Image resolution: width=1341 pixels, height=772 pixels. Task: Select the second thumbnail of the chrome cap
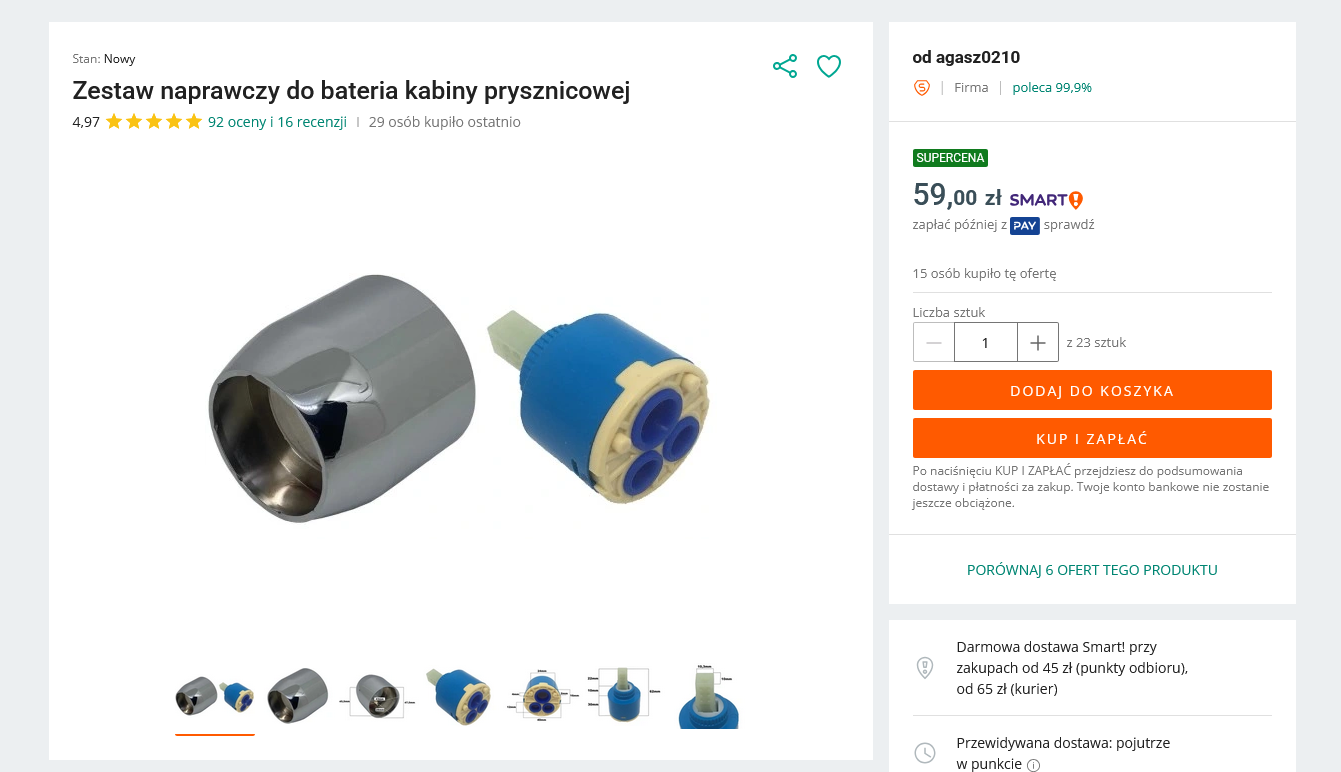click(298, 696)
